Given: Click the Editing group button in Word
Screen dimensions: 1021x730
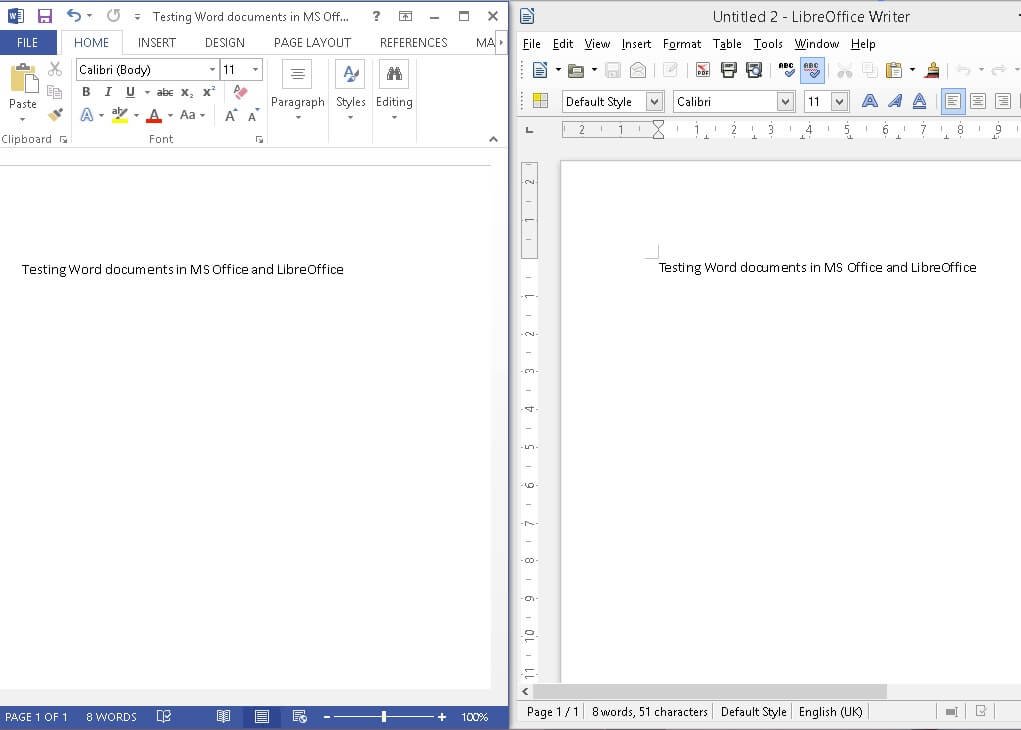Looking at the screenshot, I should [x=394, y=91].
